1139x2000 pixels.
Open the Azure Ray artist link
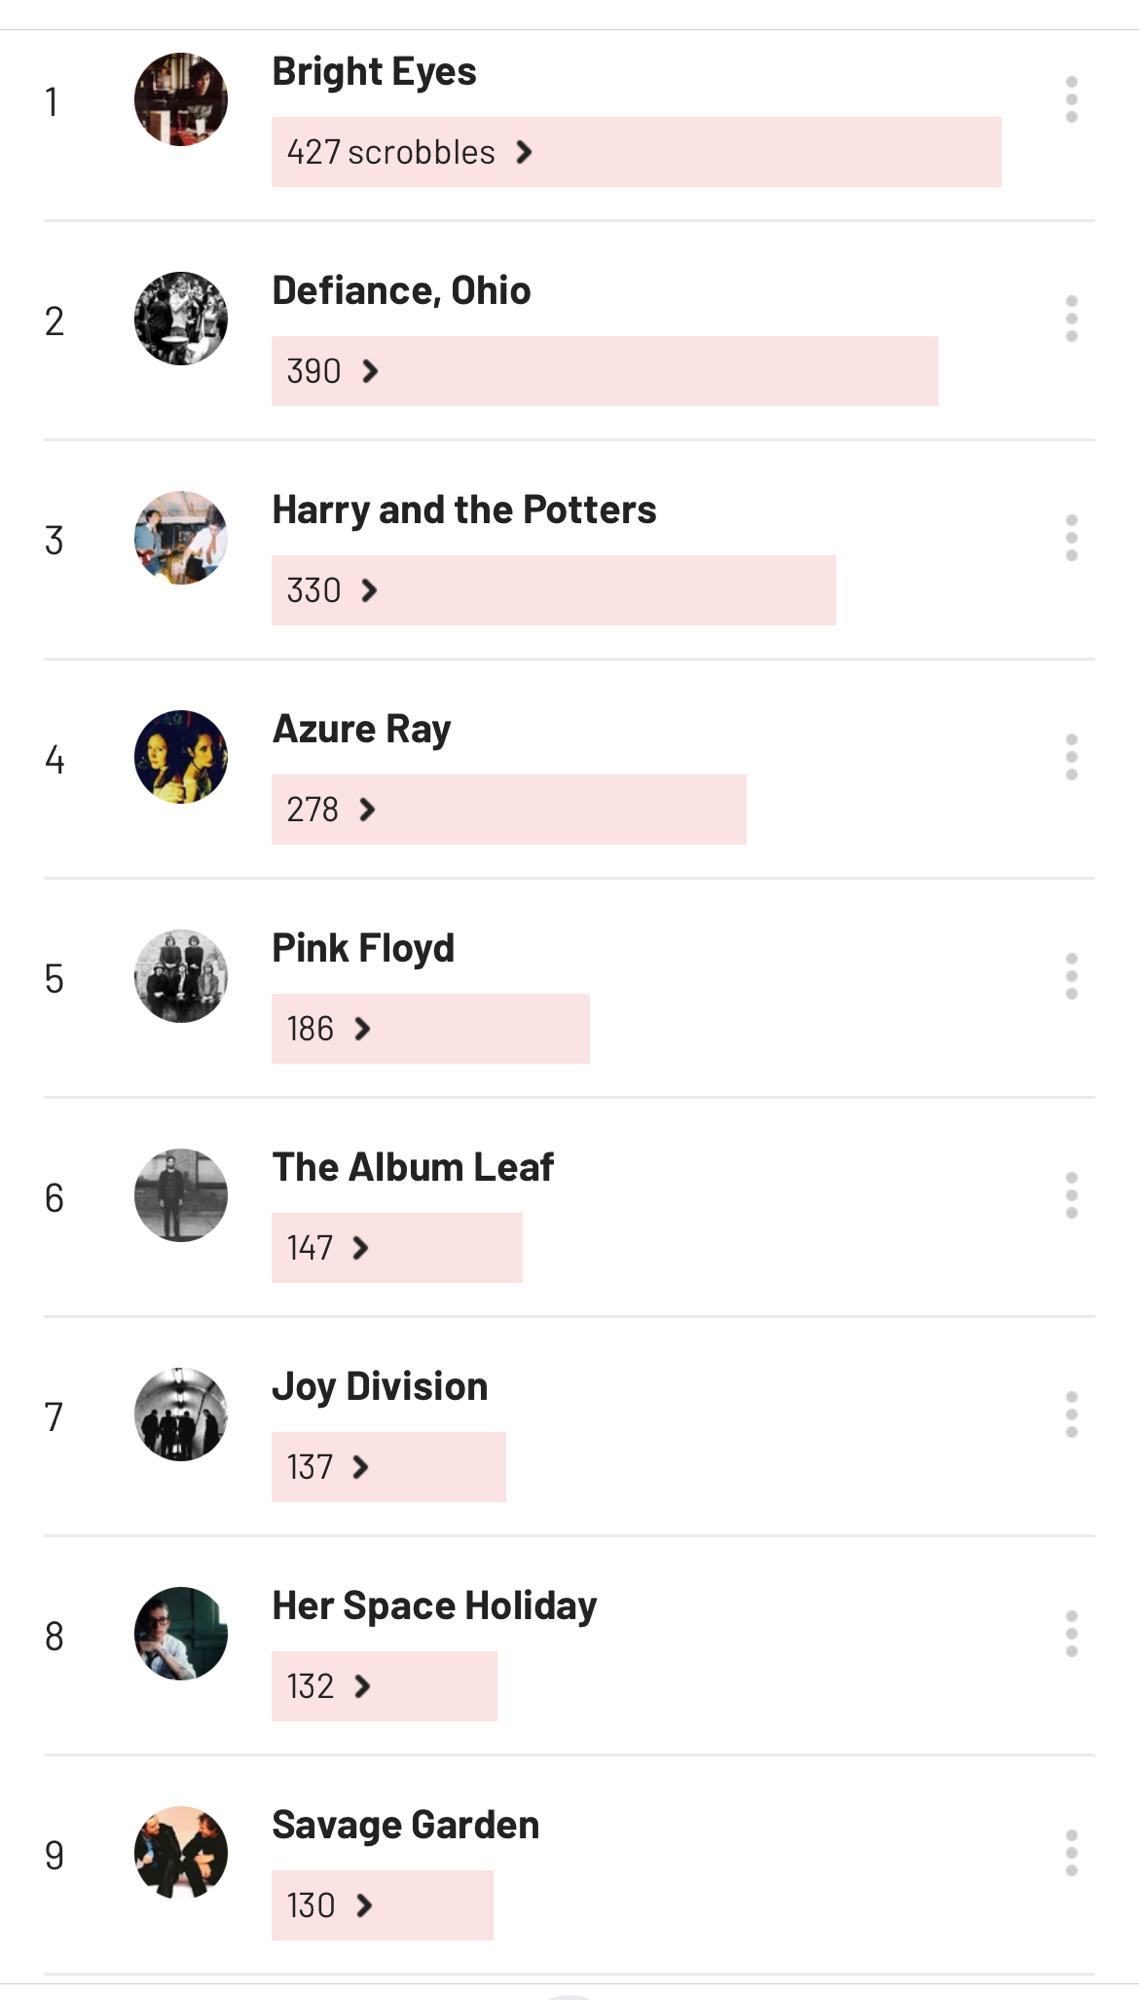361,729
